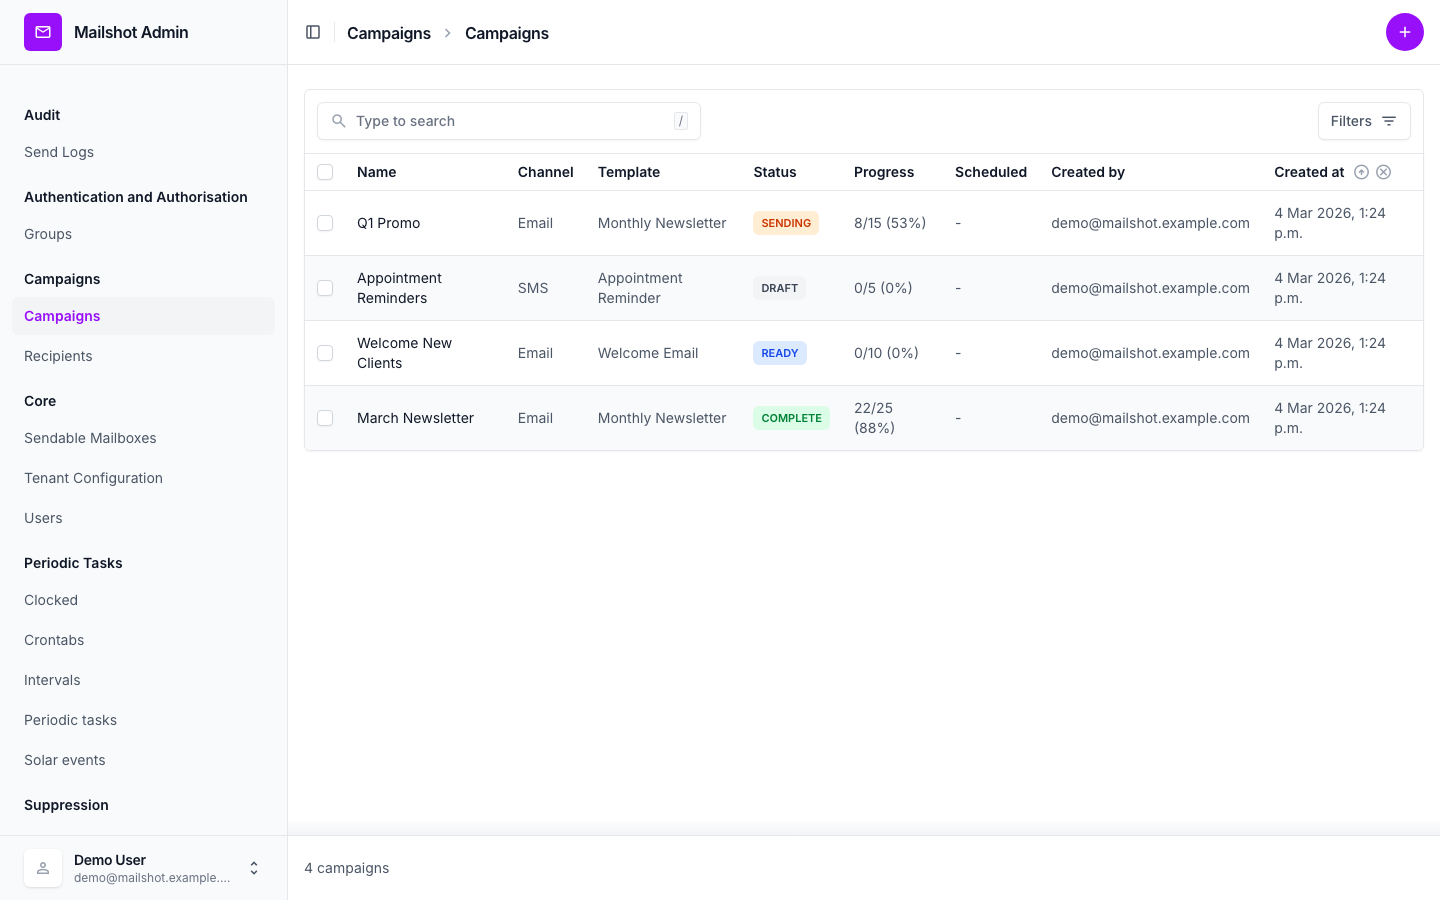
Task: Click the Mailshot Admin title
Action: point(131,32)
